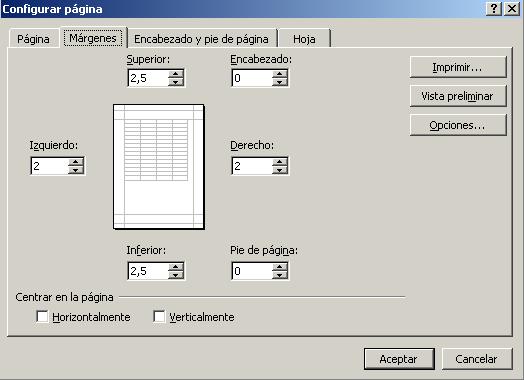Screen dimensions: 524x380
Task: Increase the Encabezado value with up arrow
Action: 280,74
